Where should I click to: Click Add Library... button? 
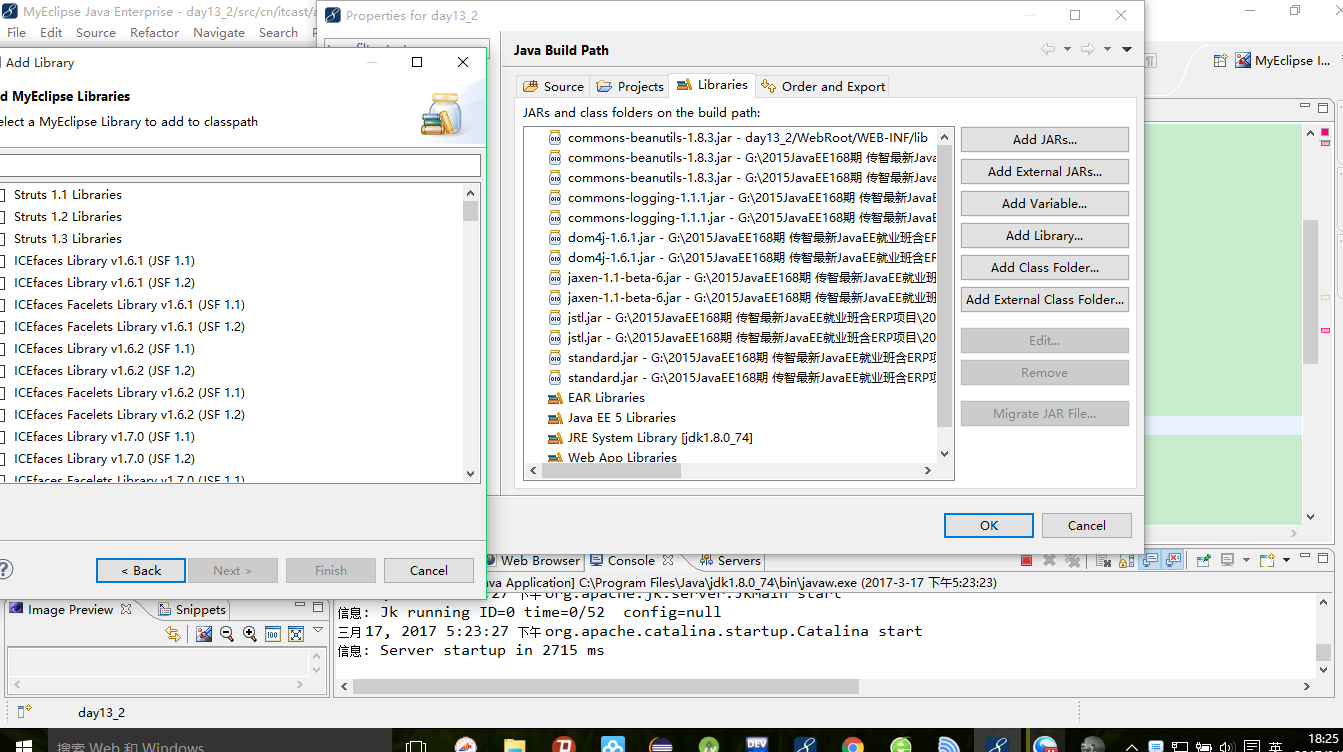(x=1044, y=236)
